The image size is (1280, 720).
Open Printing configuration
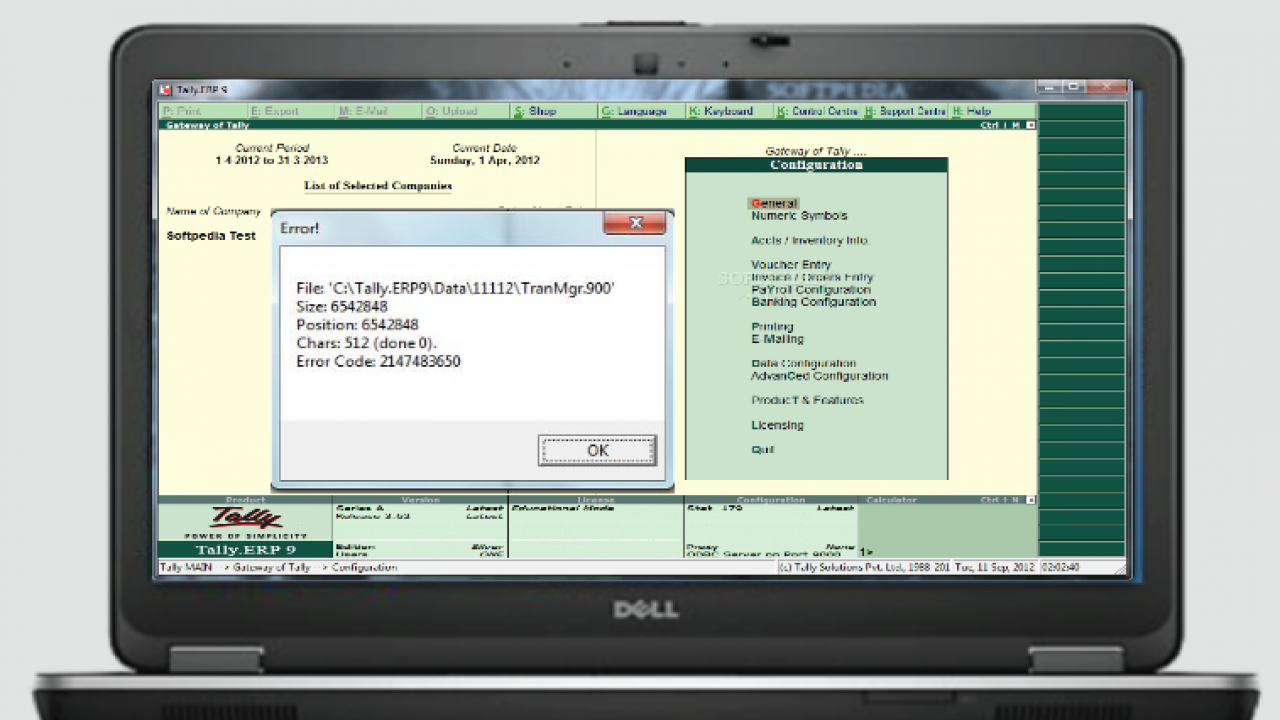coord(772,327)
